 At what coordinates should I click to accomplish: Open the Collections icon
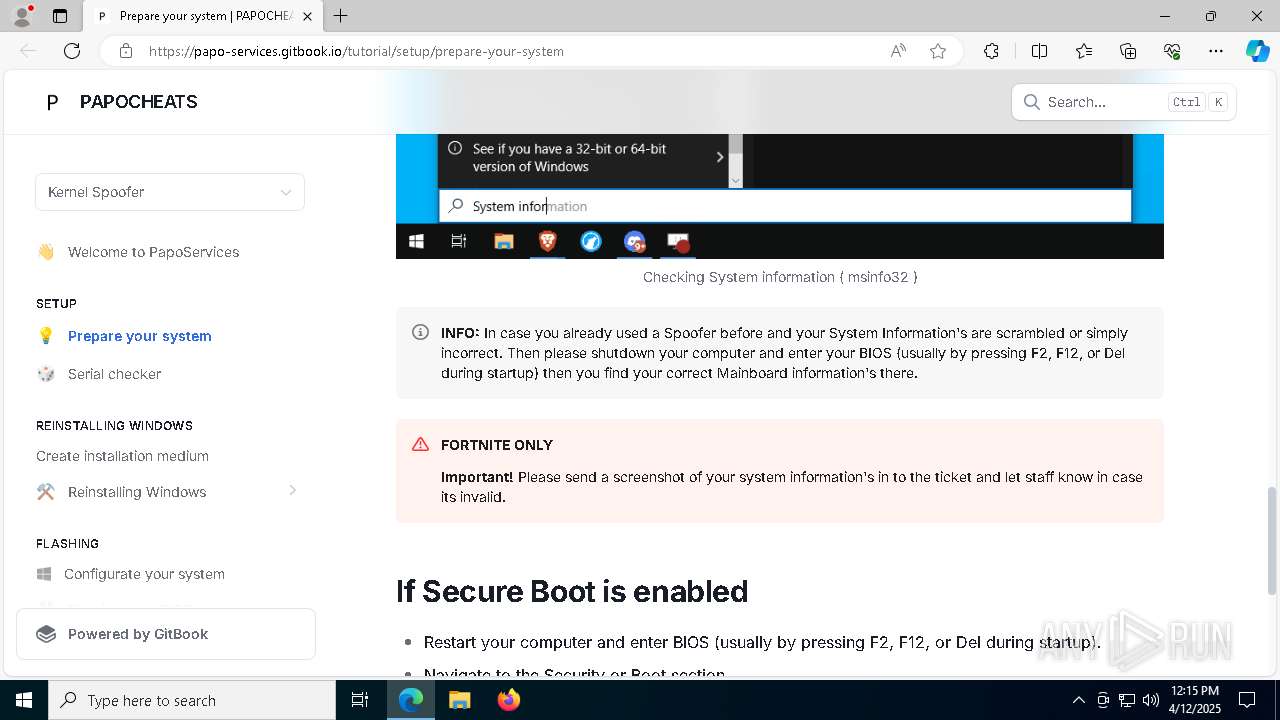pos(1128,51)
